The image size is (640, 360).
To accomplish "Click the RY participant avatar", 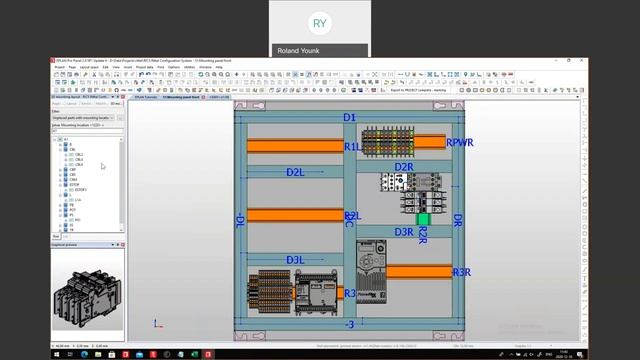I will tap(320, 23).
